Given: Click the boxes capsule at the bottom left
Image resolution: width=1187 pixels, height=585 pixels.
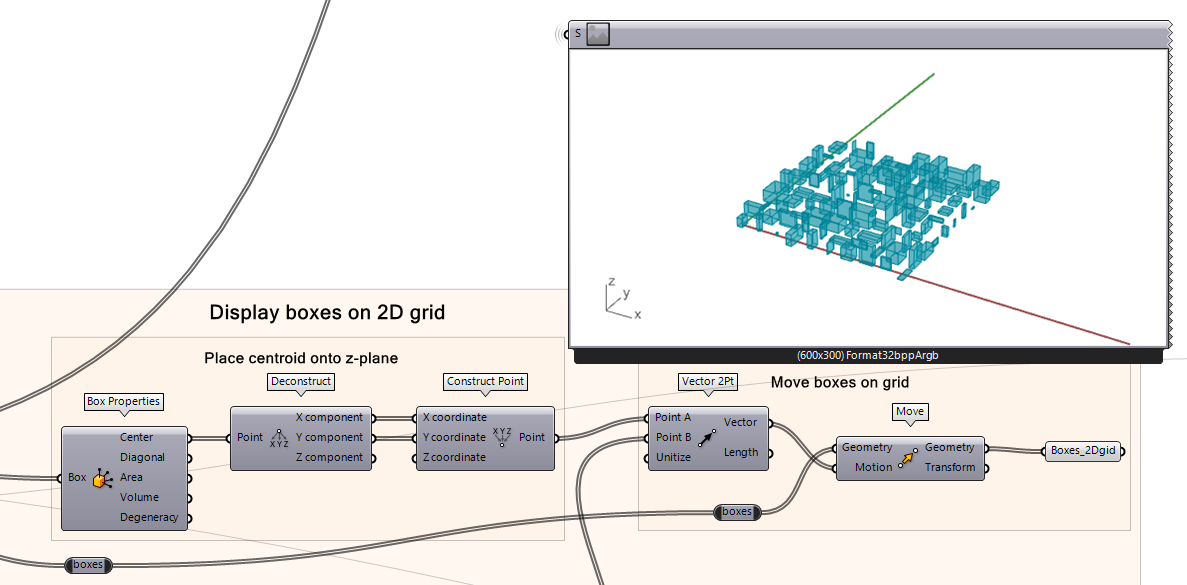Looking at the screenshot, I should pos(87,564).
